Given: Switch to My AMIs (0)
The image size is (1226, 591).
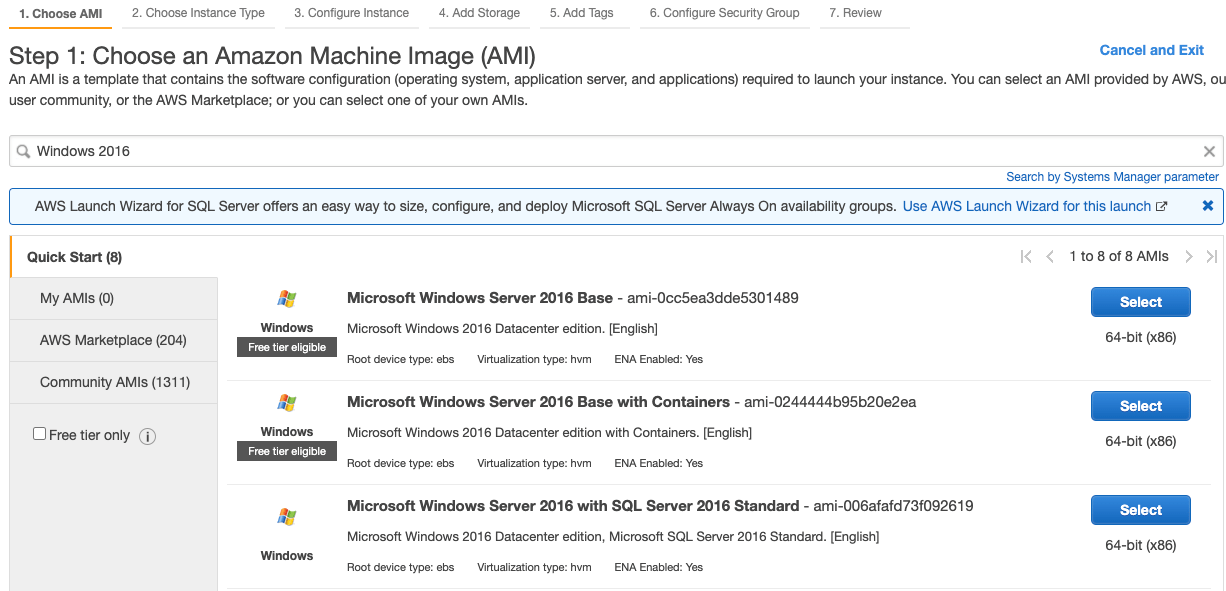Looking at the screenshot, I should pos(77,298).
